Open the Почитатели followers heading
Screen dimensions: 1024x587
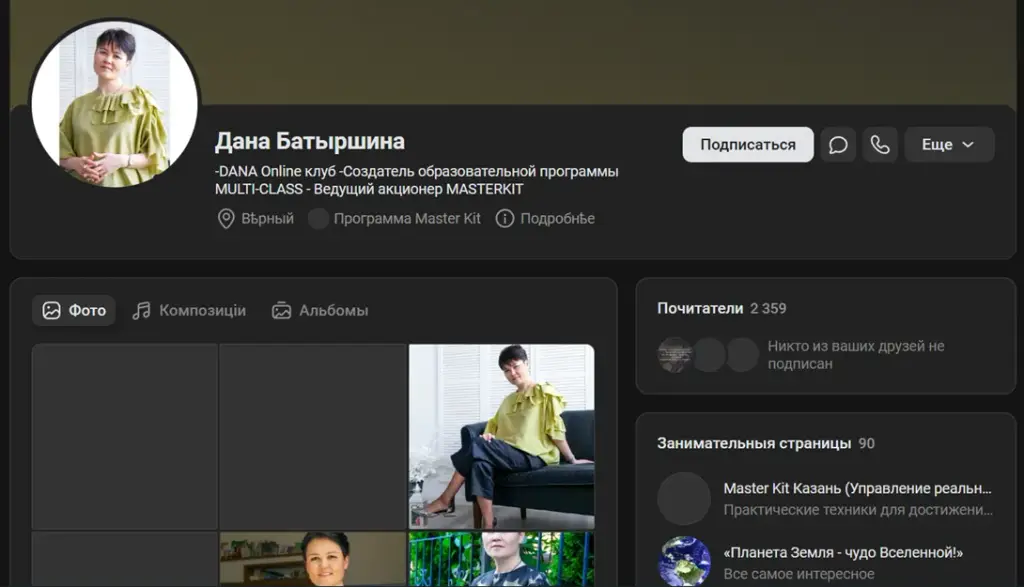(x=700, y=308)
